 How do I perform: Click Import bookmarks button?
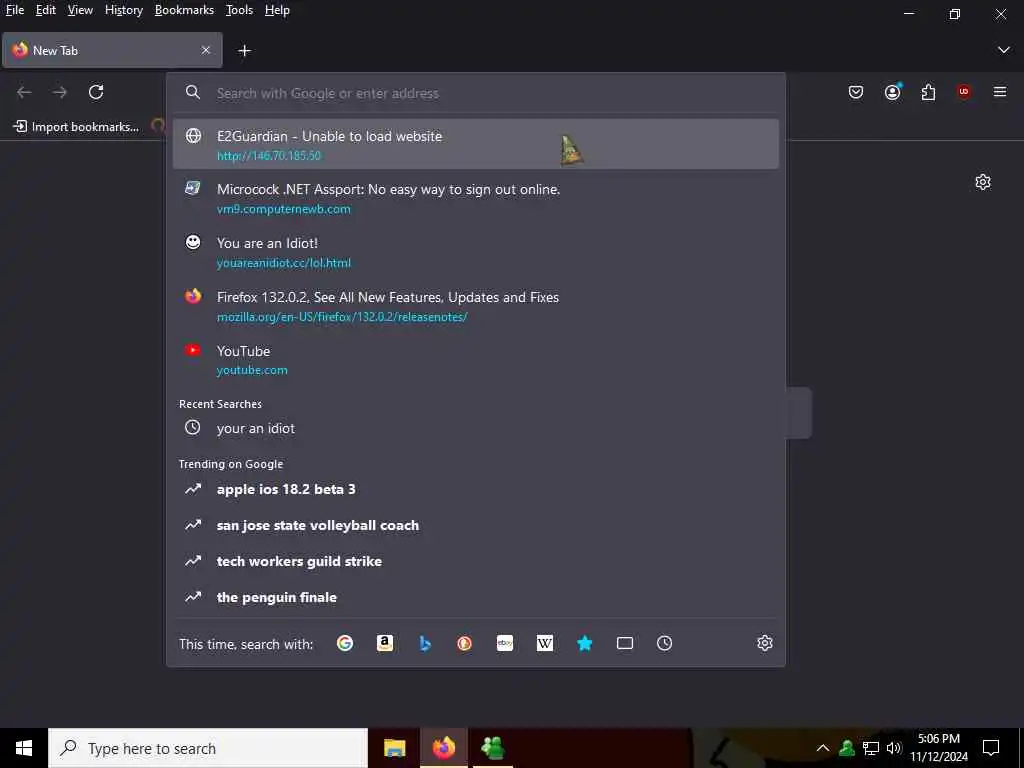point(76,127)
